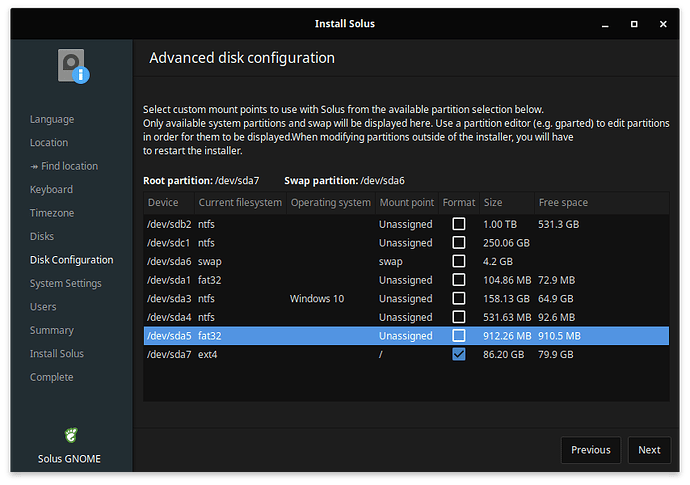Select Users step in sidebar
This screenshot has width=690, height=485.
(43, 307)
